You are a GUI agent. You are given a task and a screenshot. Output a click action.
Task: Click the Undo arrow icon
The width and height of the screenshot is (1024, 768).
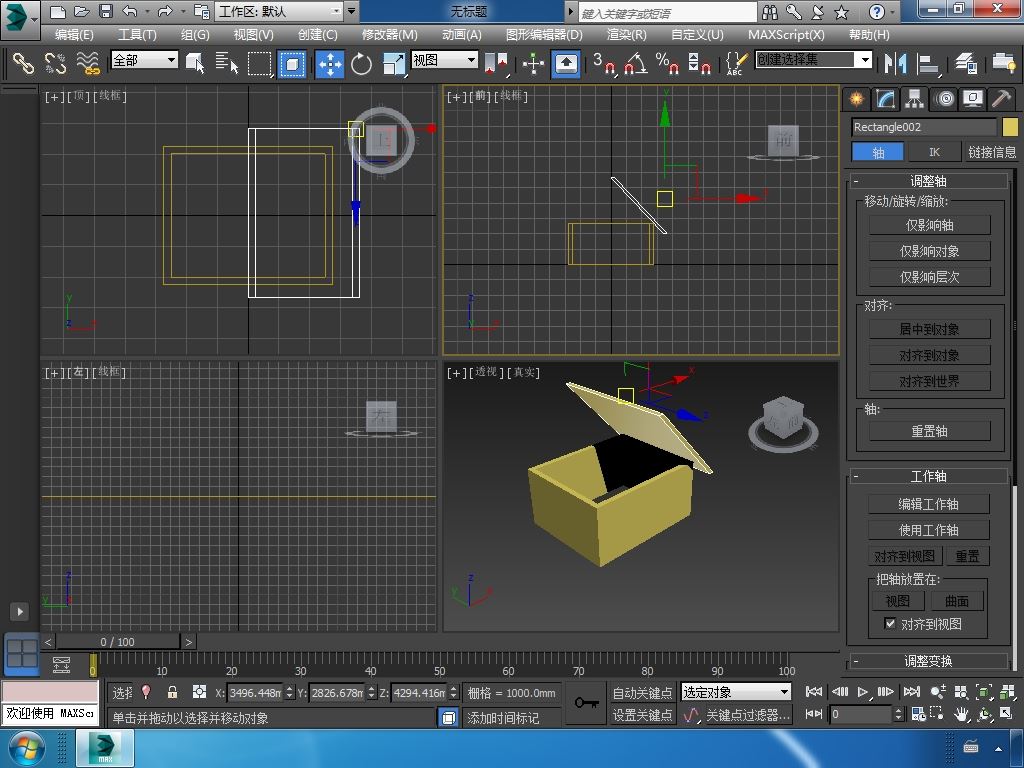(x=129, y=11)
